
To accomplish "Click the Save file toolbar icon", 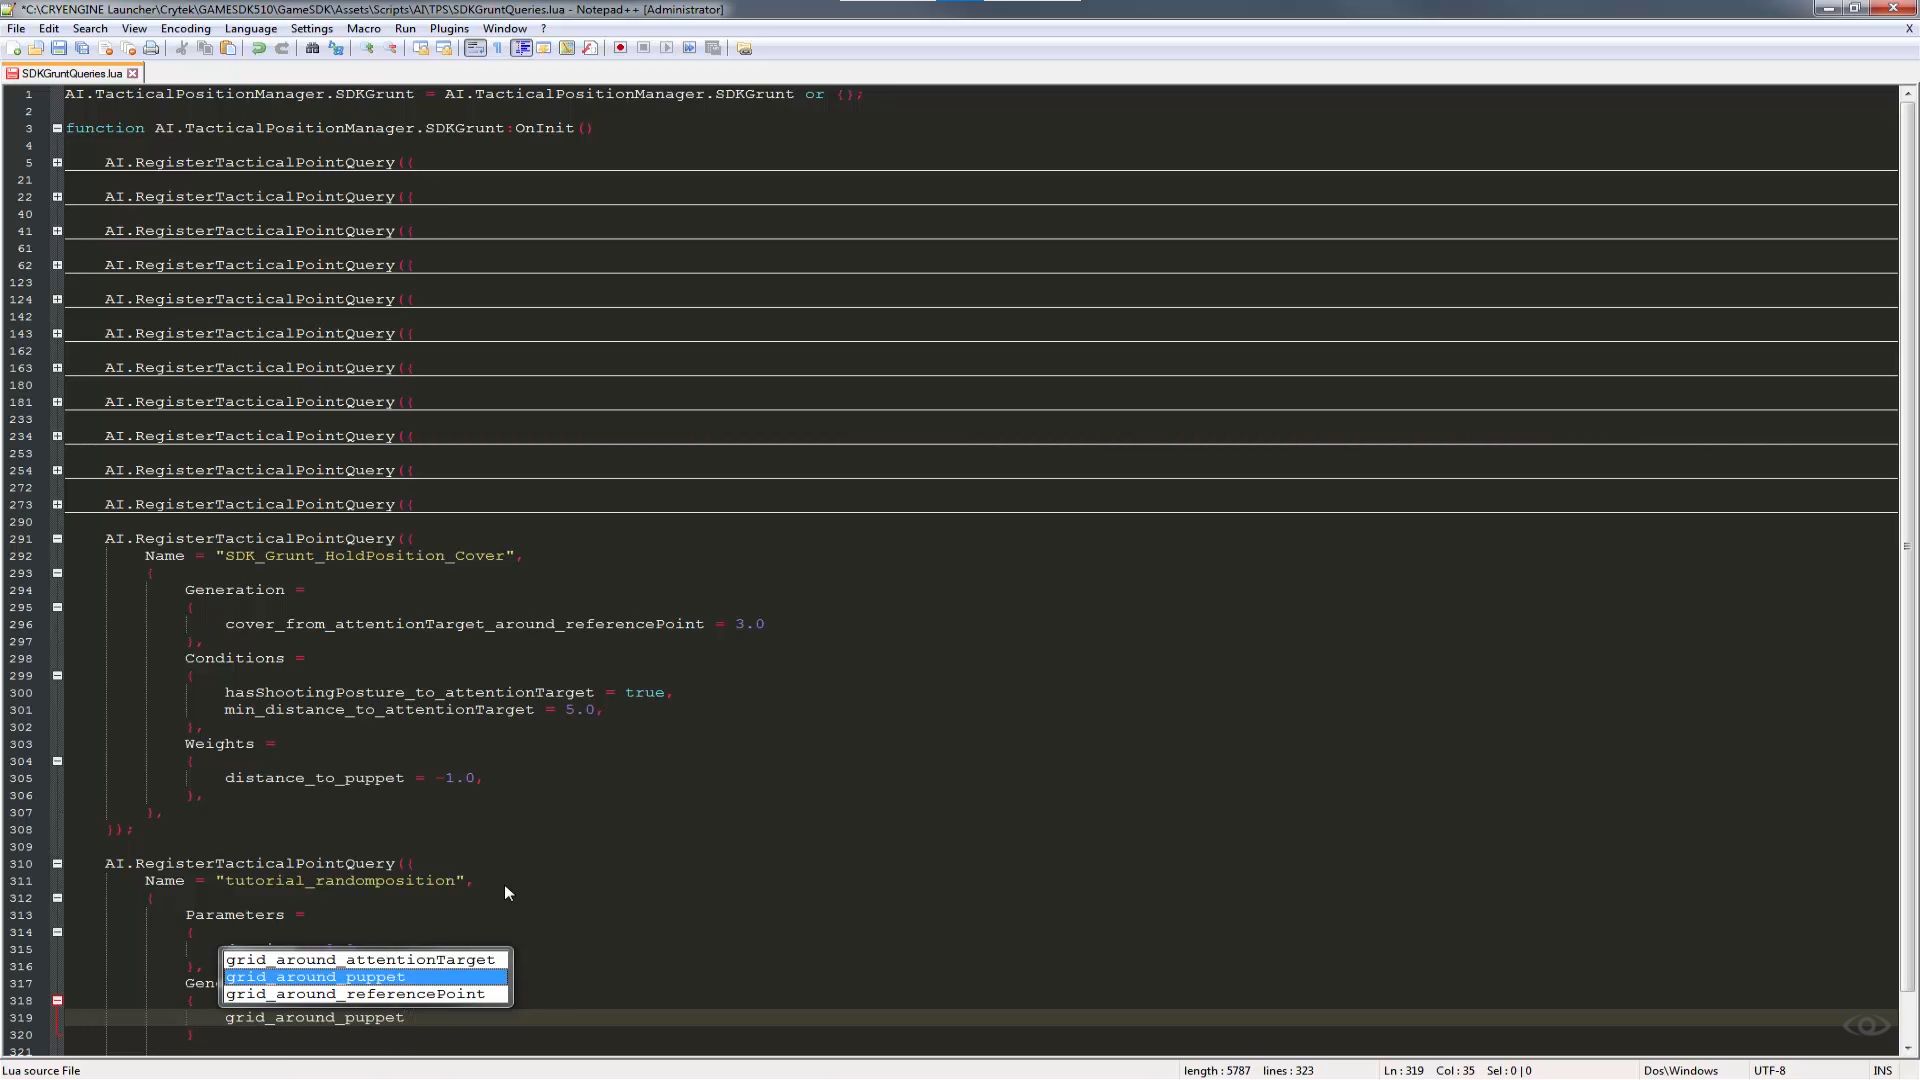I will click(x=59, y=48).
